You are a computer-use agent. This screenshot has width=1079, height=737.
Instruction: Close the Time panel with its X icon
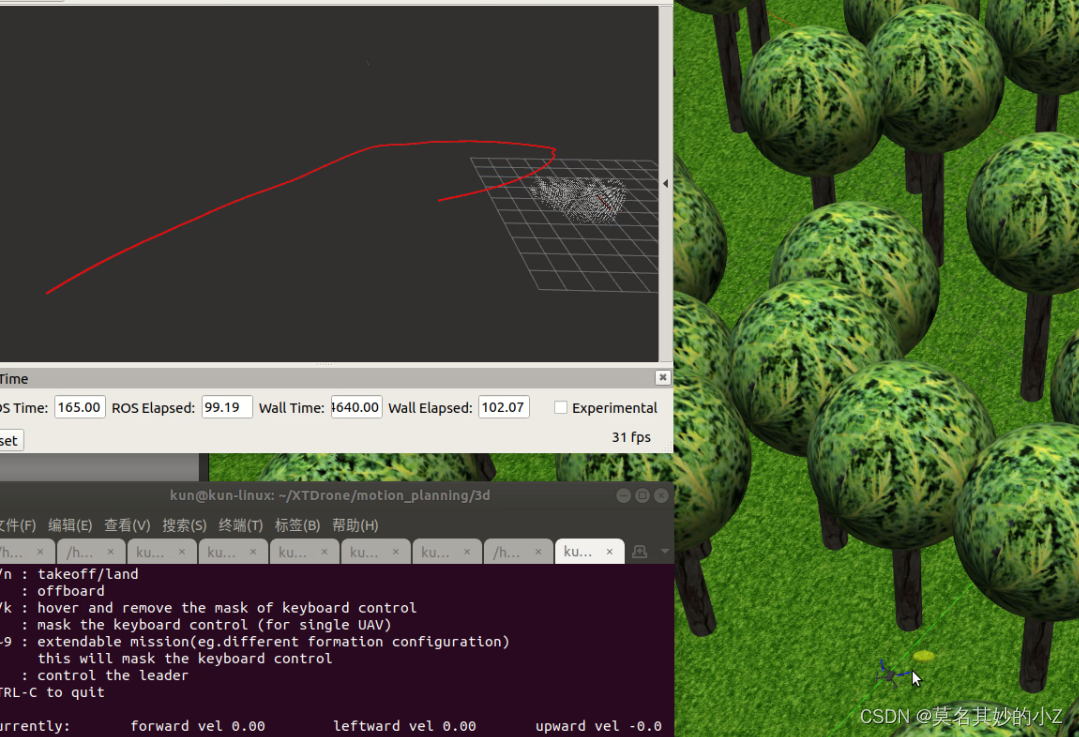[662, 377]
